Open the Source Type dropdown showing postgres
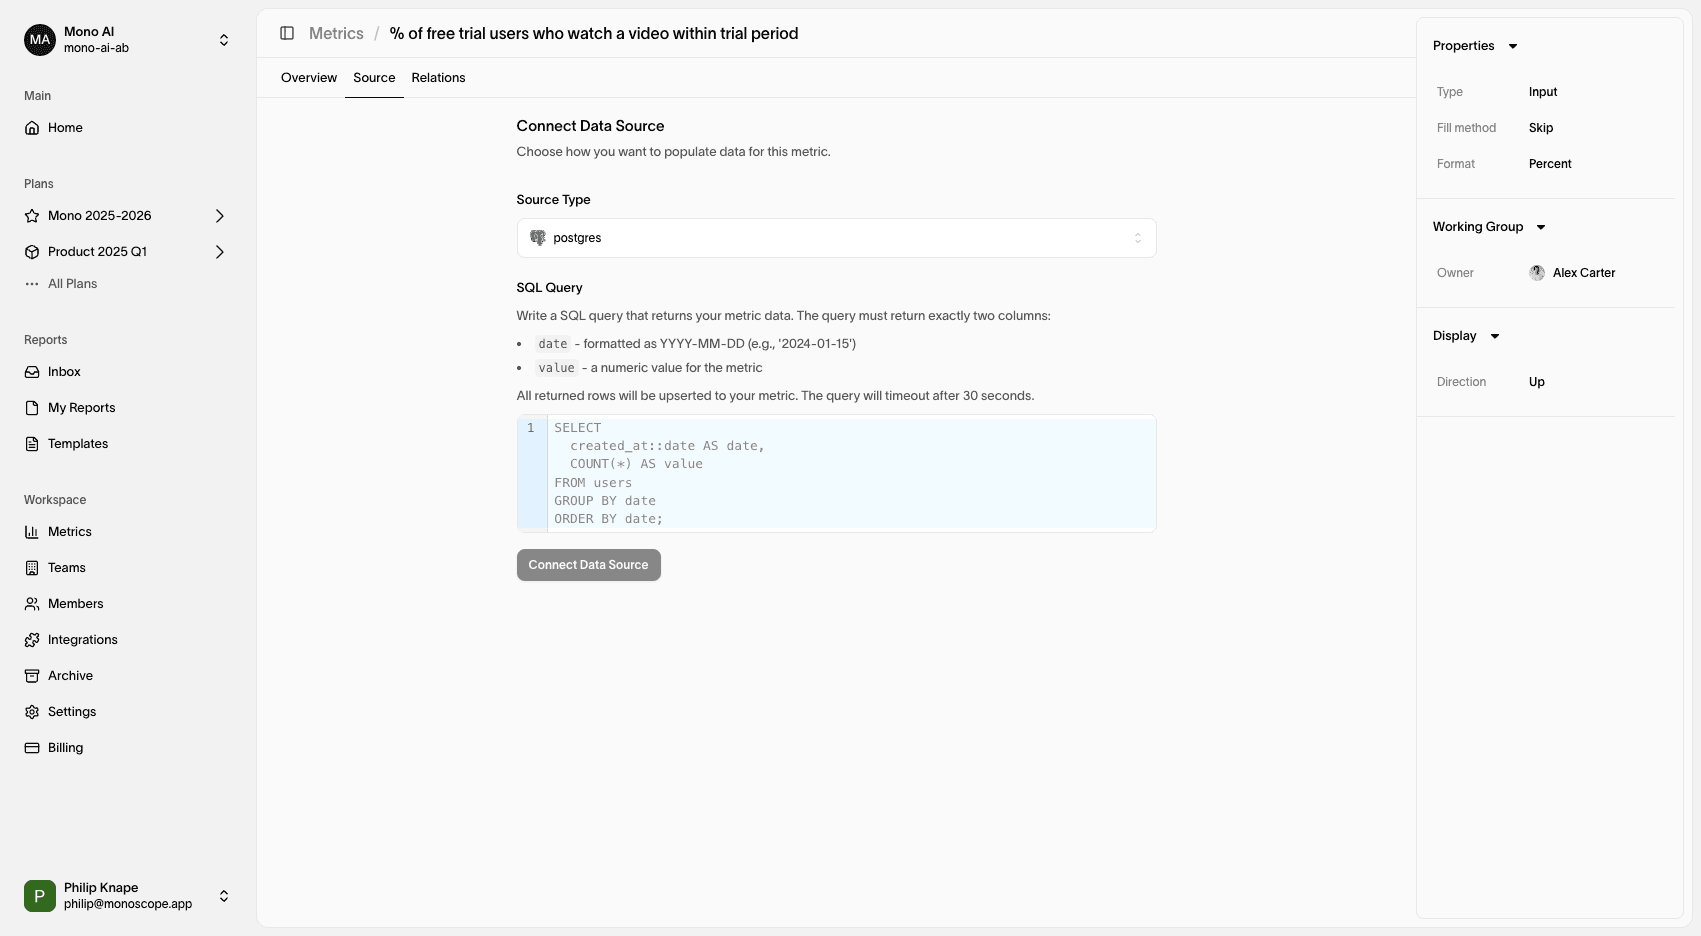The height and width of the screenshot is (936, 1701). 836,237
